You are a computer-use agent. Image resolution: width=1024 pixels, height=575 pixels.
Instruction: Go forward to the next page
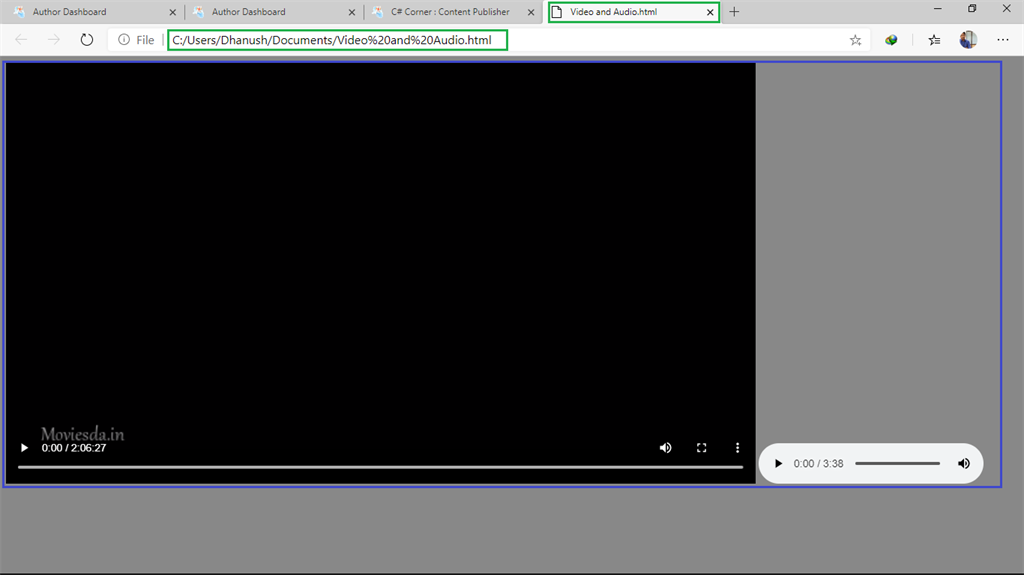pos(54,40)
